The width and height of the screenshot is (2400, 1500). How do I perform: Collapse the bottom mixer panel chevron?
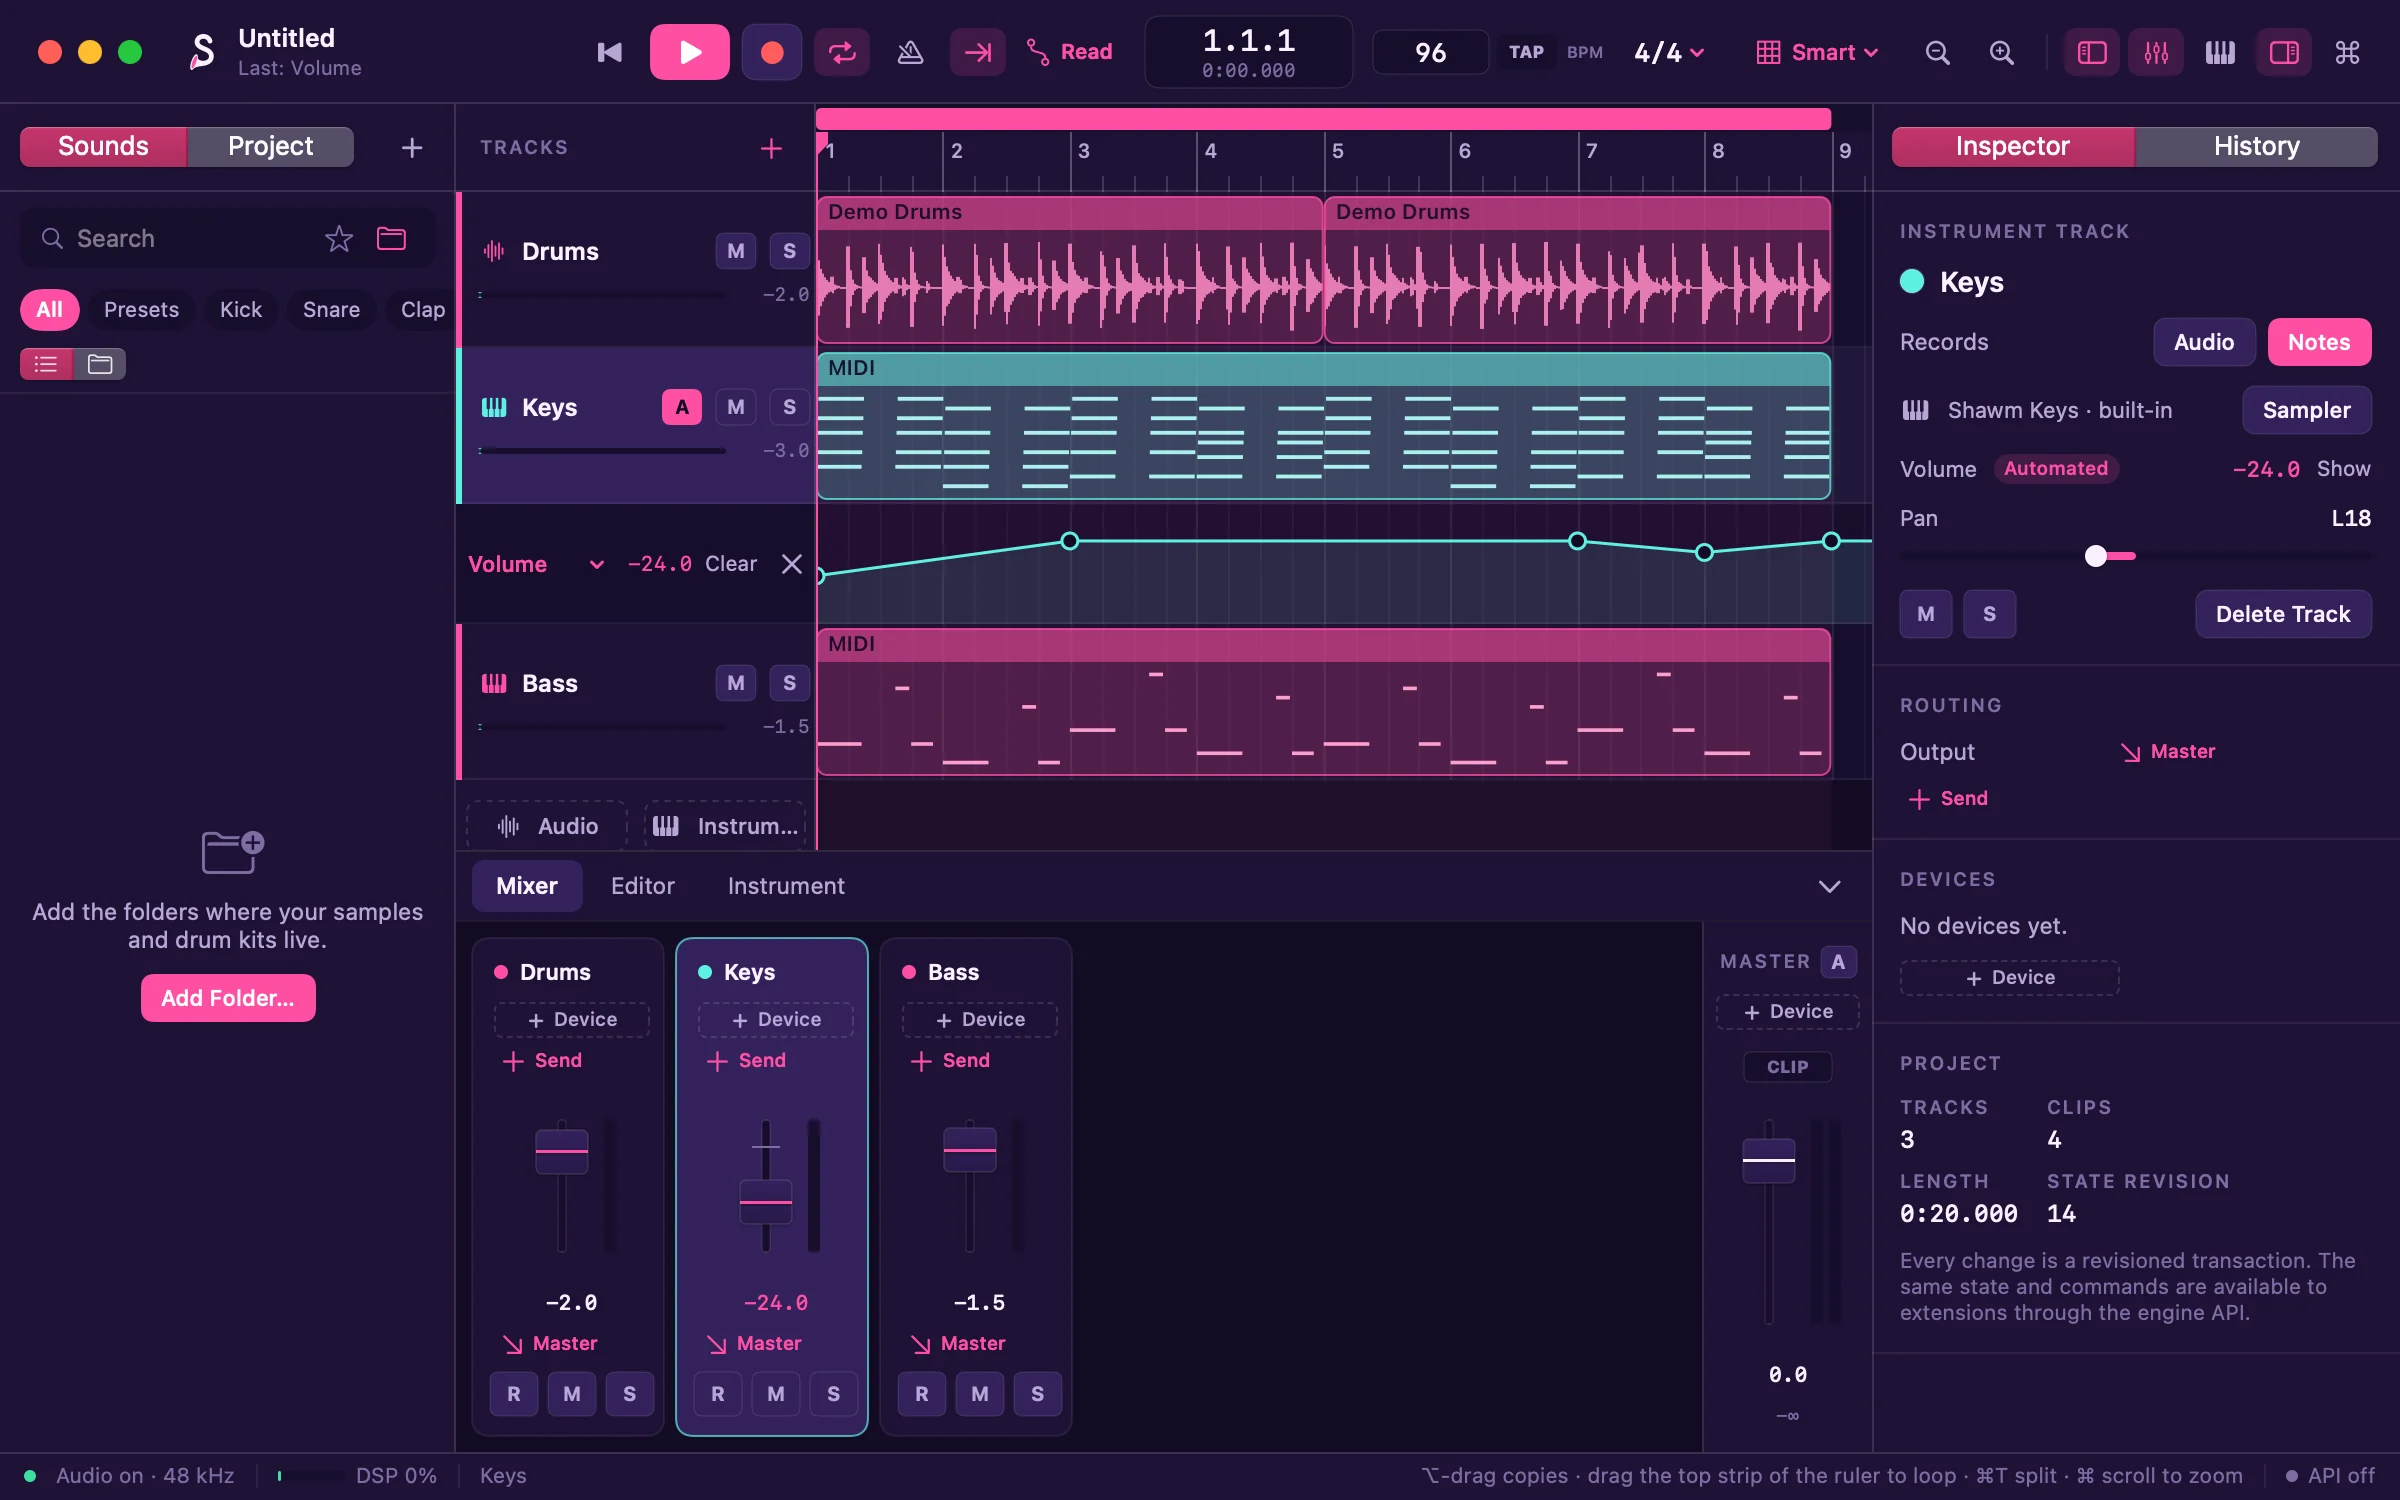1829,887
